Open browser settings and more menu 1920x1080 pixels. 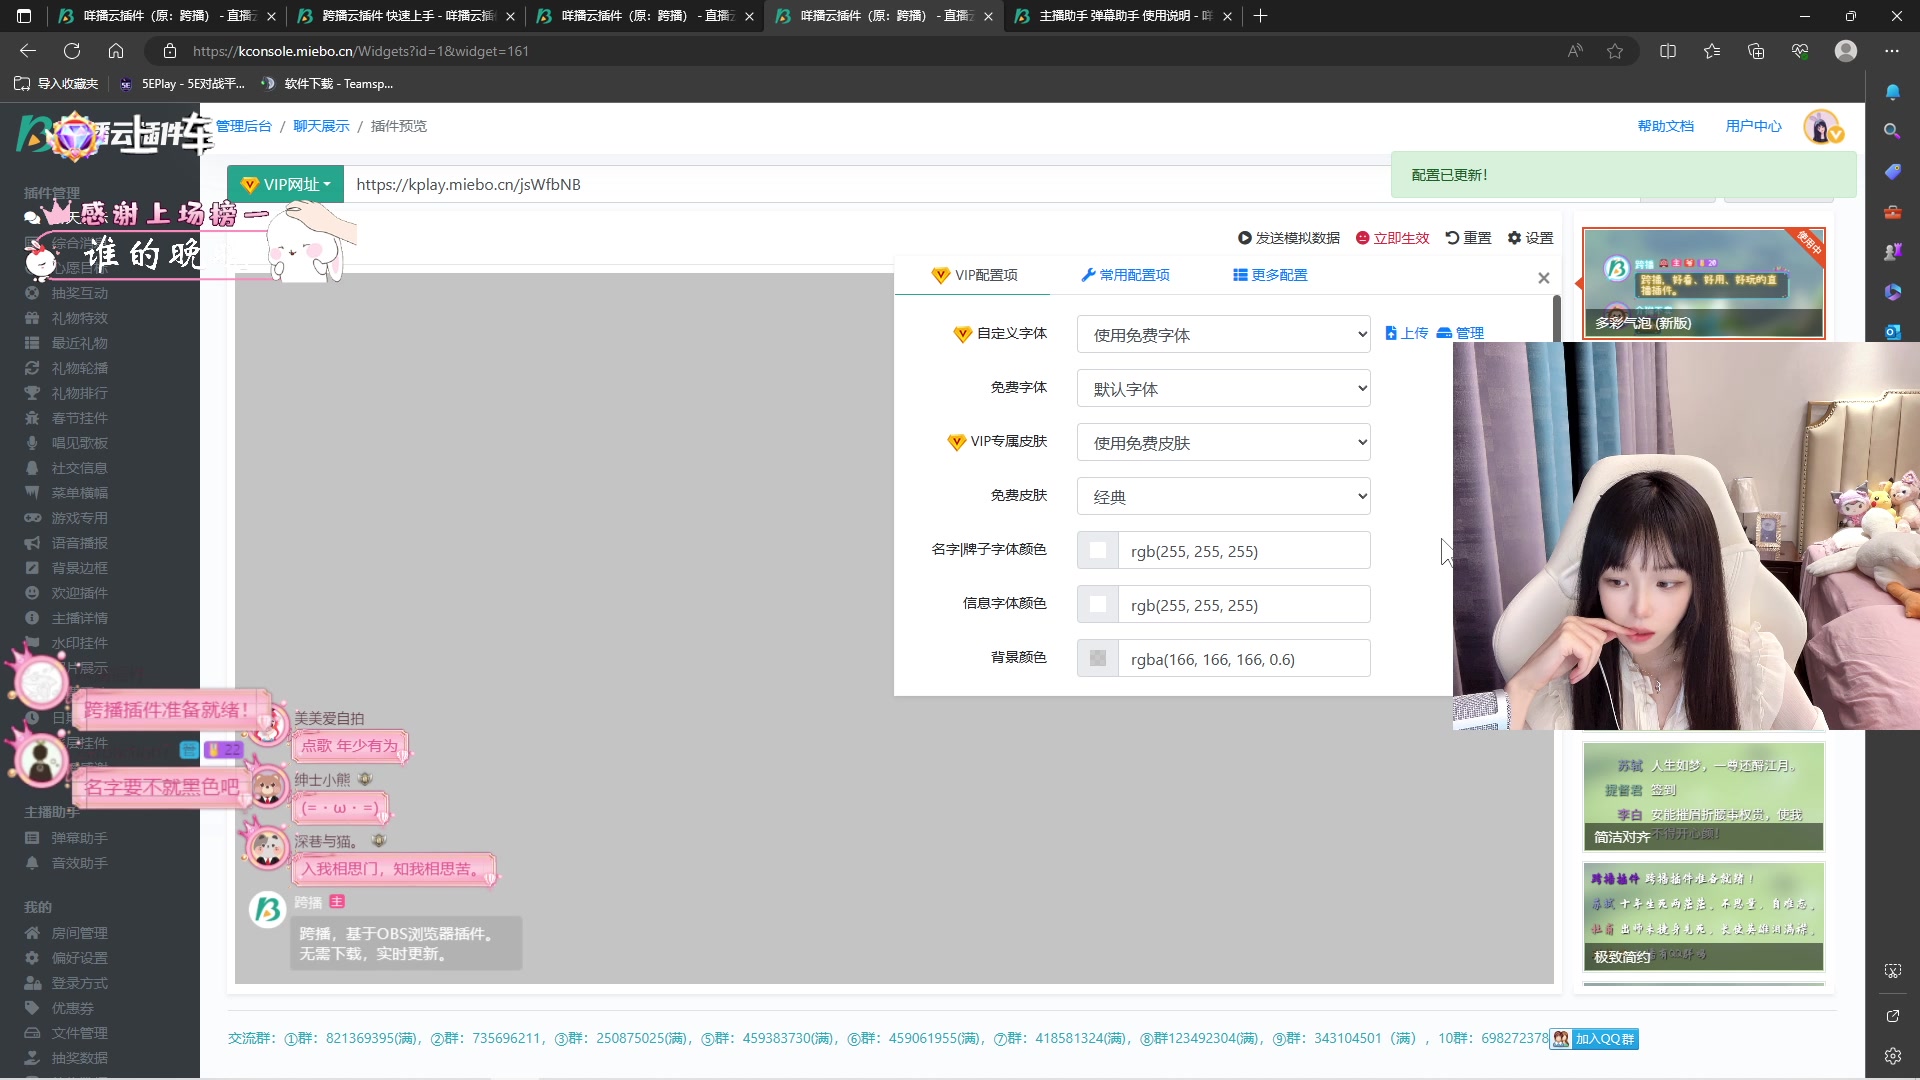point(1892,51)
